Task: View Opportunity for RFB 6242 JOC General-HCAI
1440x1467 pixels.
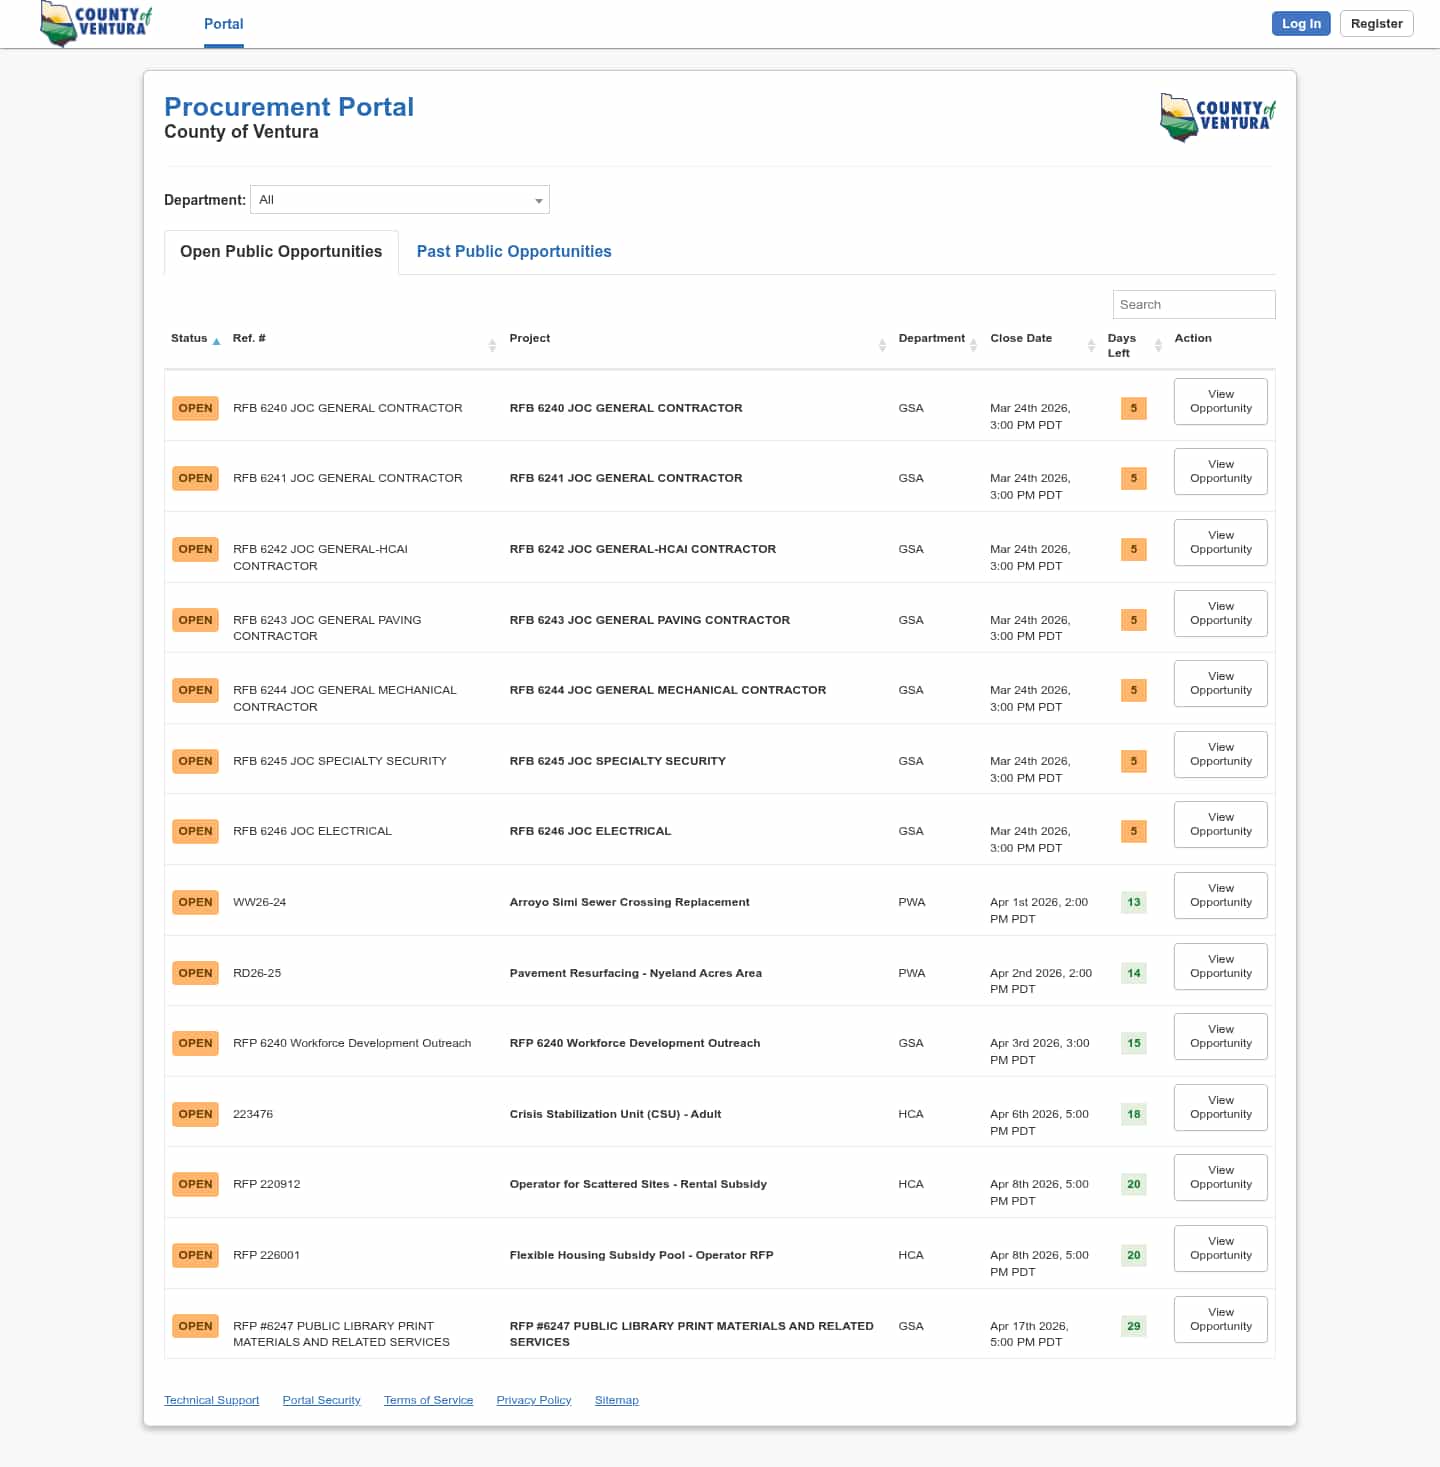Action: pyautogui.click(x=1221, y=542)
